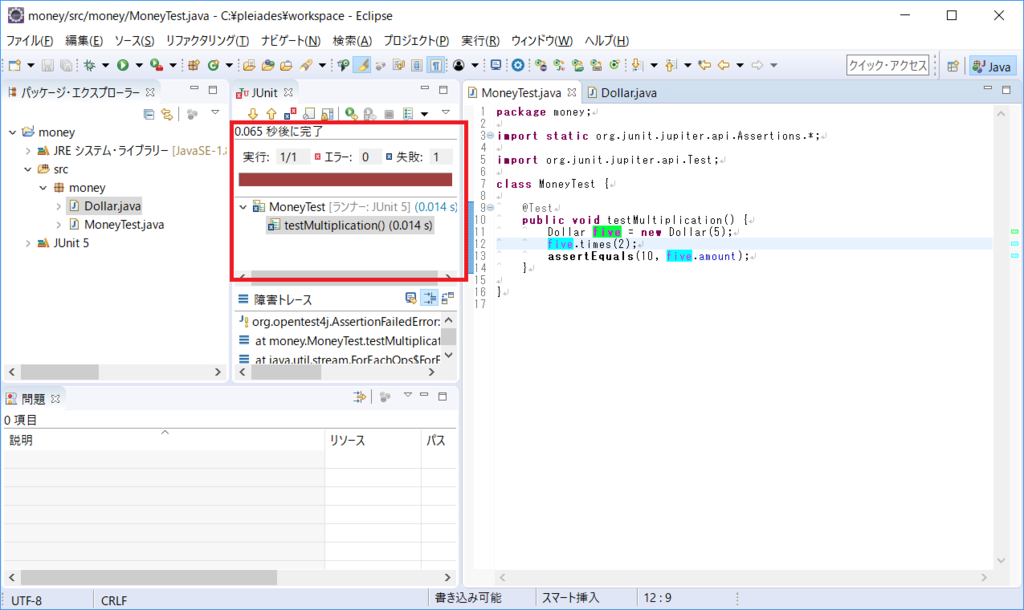Click the New wizard toolbar icon
The width and height of the screenshot is (1024, 610).
tap(14, 65)
